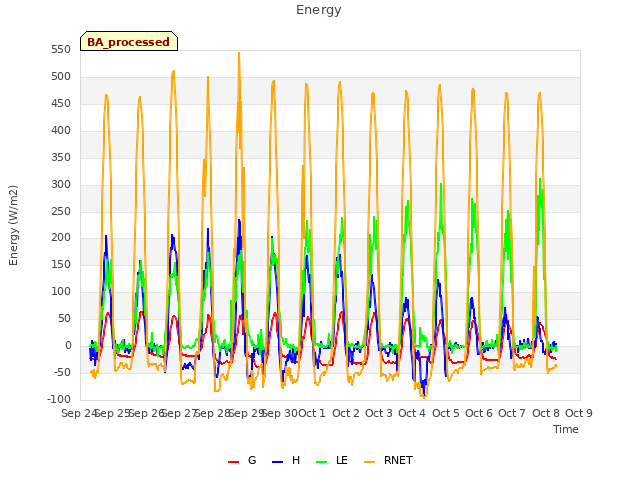The image size is (640, 480).
Task: Click the Energy (W/m2) axis label
Action: tap(13, 225)
